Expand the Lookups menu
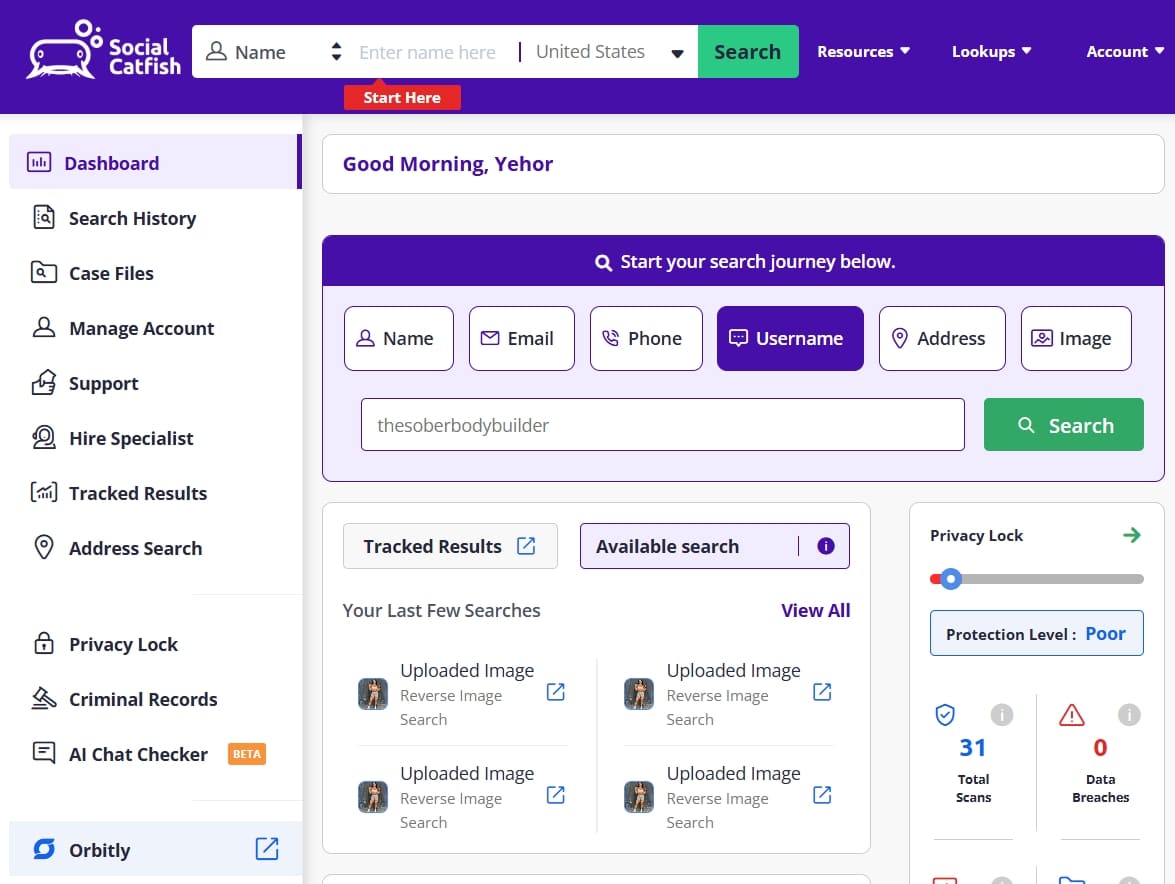Viewport: 1175px width, 884px height. (x=991, y=52)
